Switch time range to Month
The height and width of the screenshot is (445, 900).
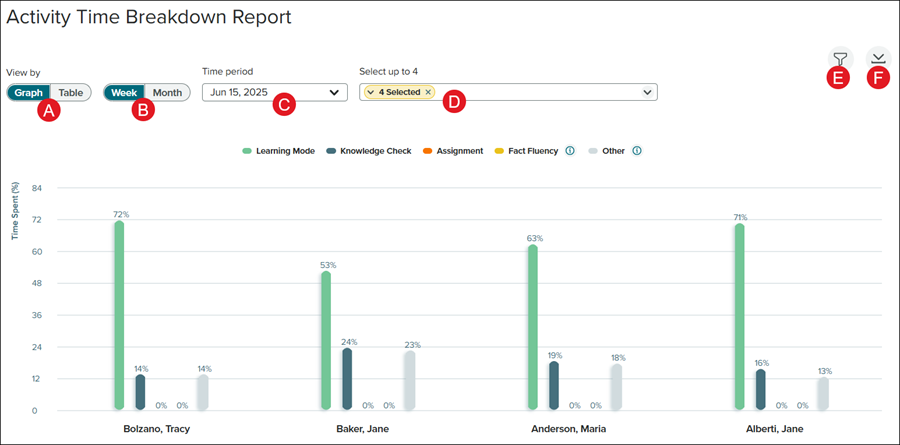click(x=167, y=92)
